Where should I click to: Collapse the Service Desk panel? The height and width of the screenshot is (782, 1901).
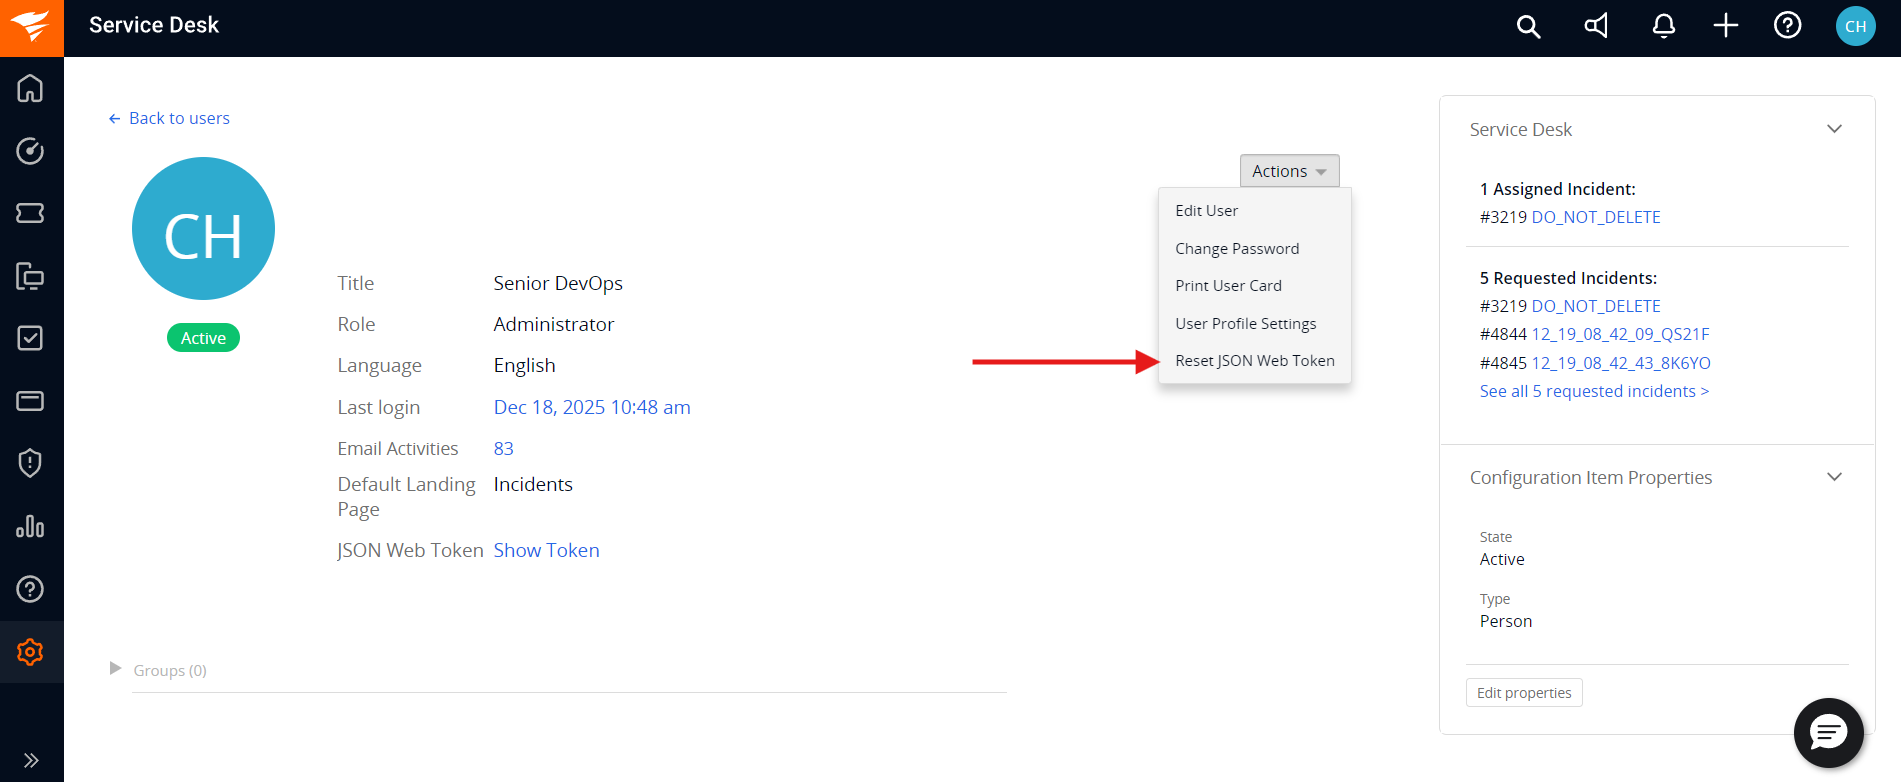pos(1834,129)
